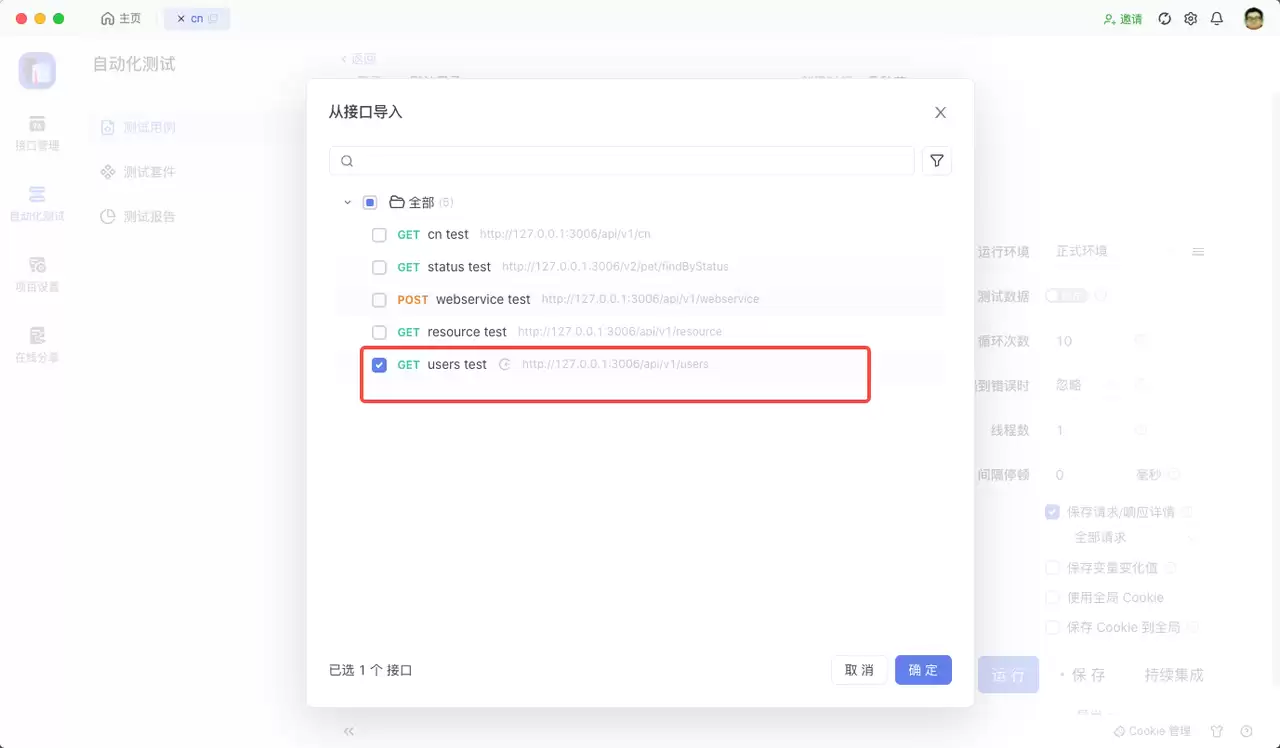Uncheck the users test interface checkbox

[379, 365]
